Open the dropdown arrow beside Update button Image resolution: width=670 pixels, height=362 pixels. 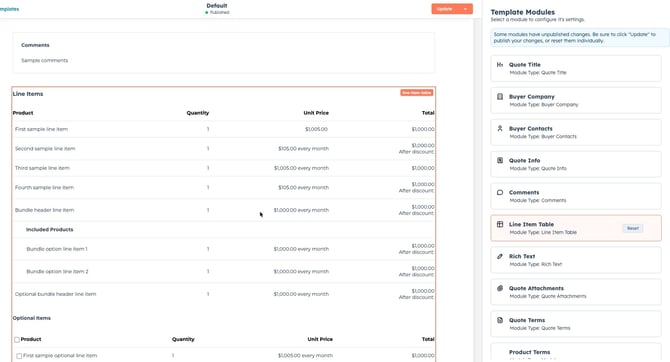[x=465, y=9]
